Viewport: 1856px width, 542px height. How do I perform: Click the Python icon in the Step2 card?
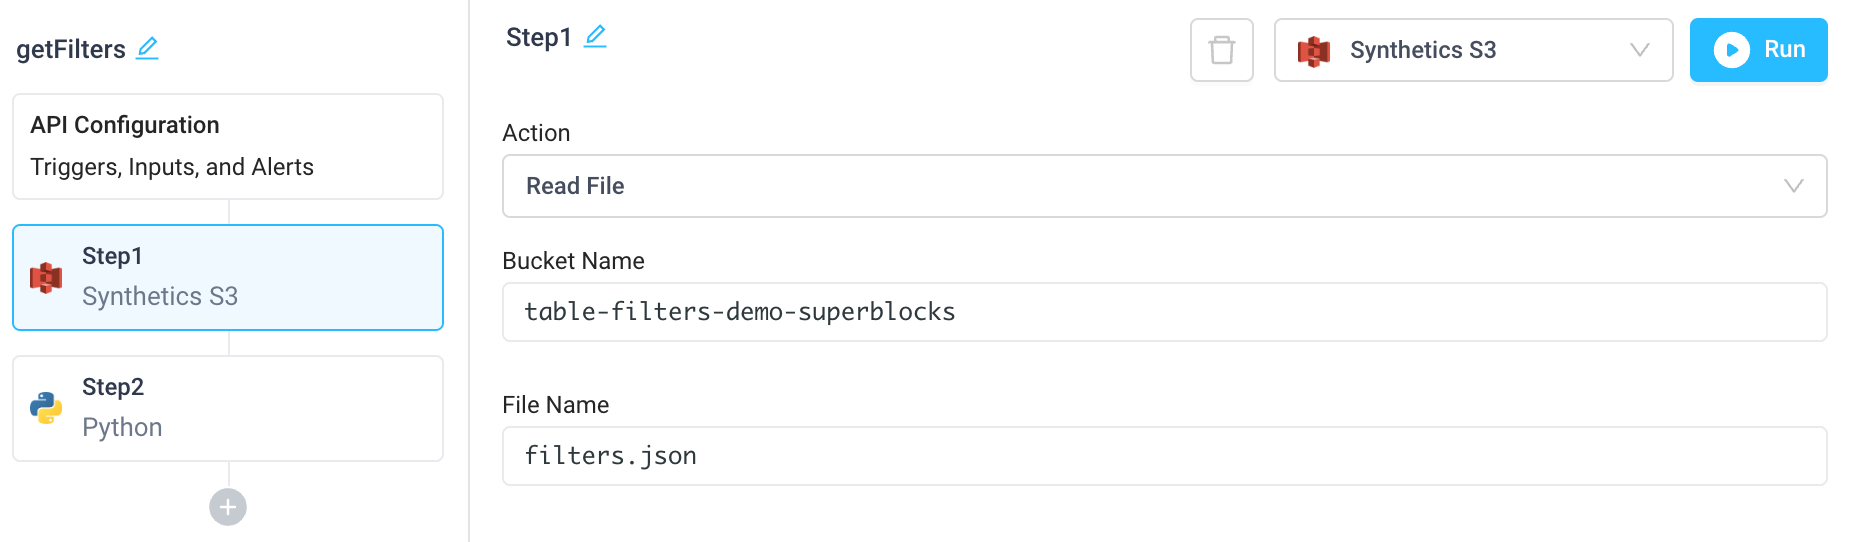46,408
